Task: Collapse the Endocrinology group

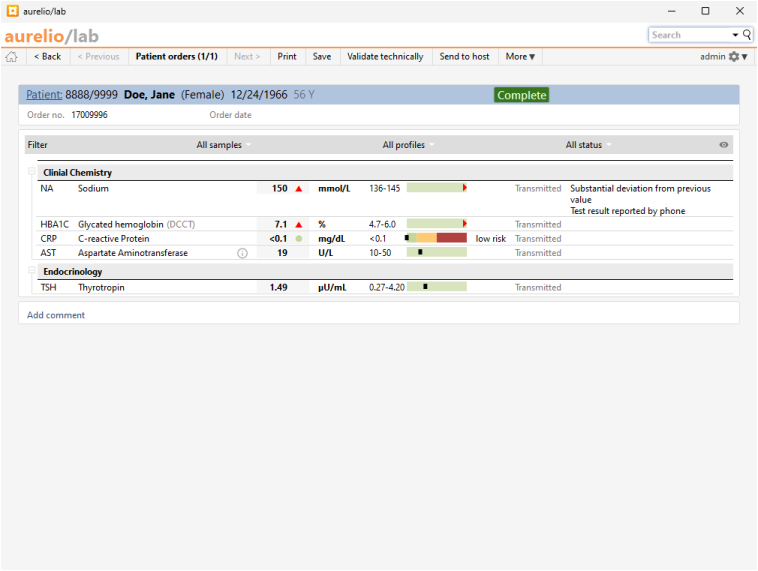Action: tap(32, 272)
